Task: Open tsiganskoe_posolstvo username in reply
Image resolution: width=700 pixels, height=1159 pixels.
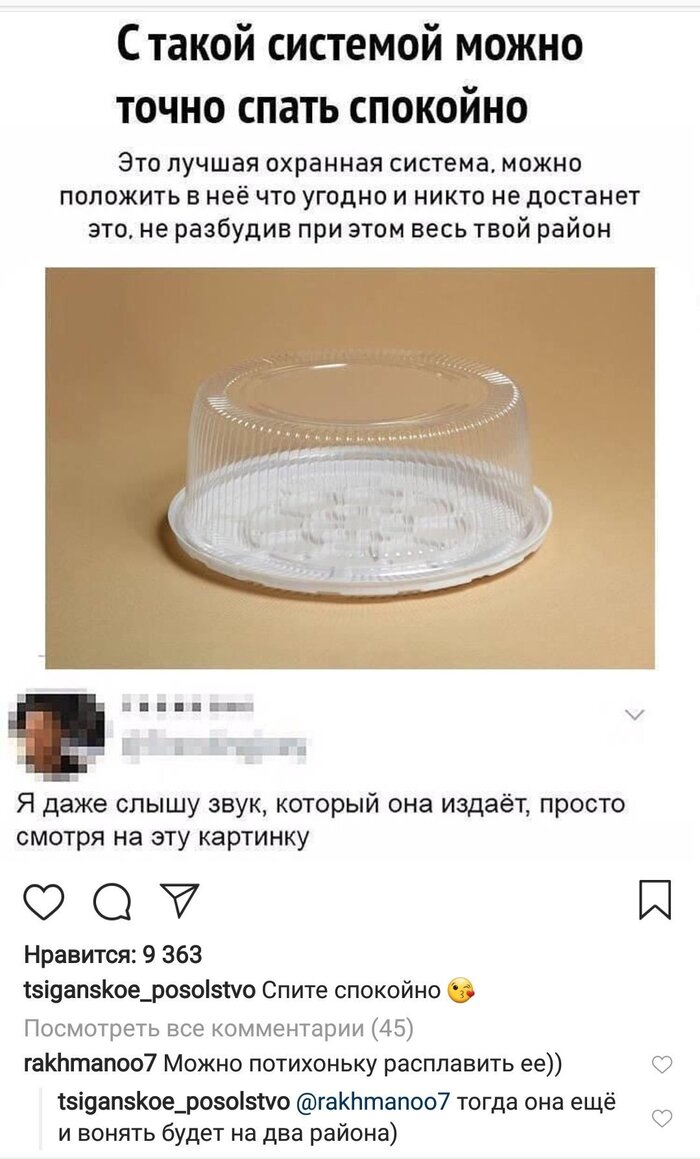Action: click(174, 1102)
